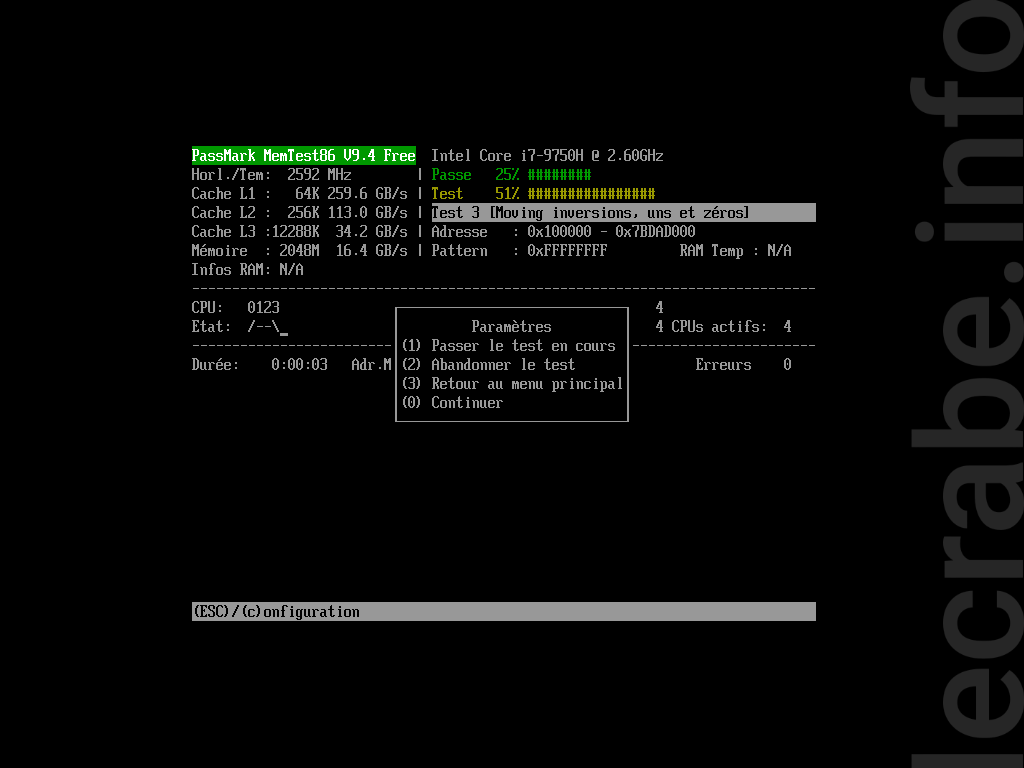Image resolution: width=1024 pixels, height=768 pixels.
Task: Select (3) Retour au menu principal
Action: [x=512, y=383]
